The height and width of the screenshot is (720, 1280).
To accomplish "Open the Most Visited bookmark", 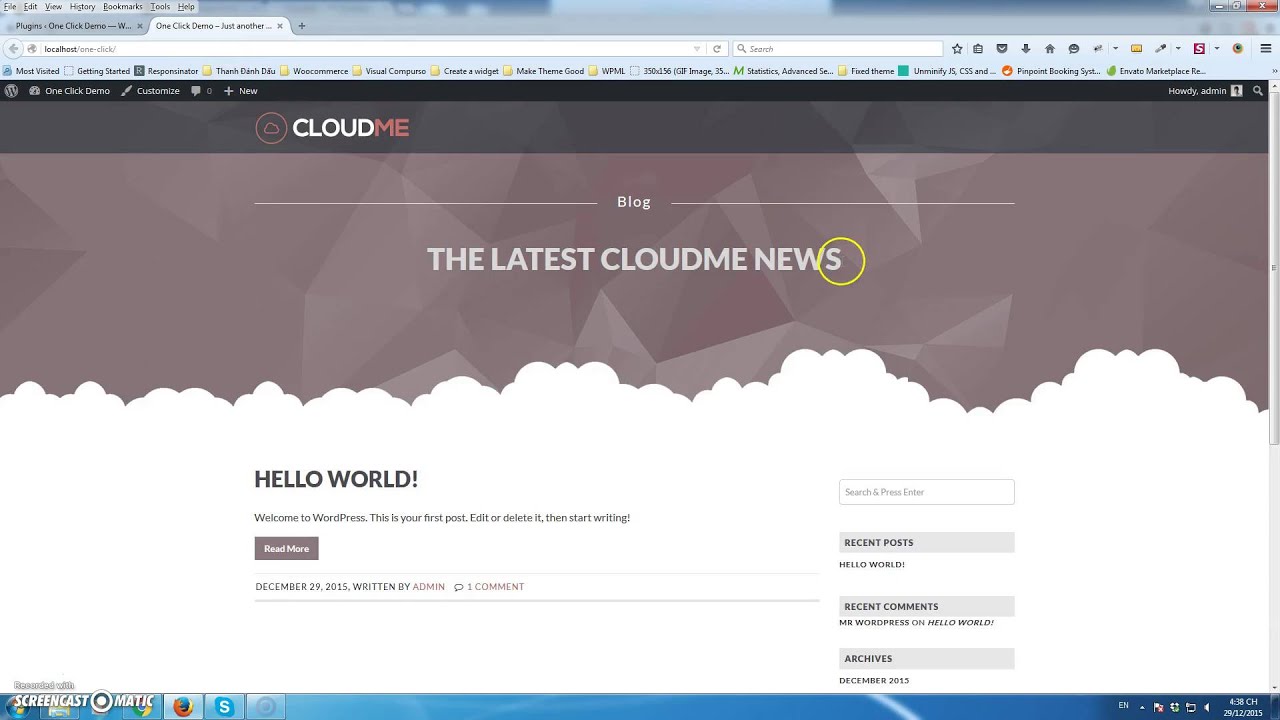I will (32, 71).
